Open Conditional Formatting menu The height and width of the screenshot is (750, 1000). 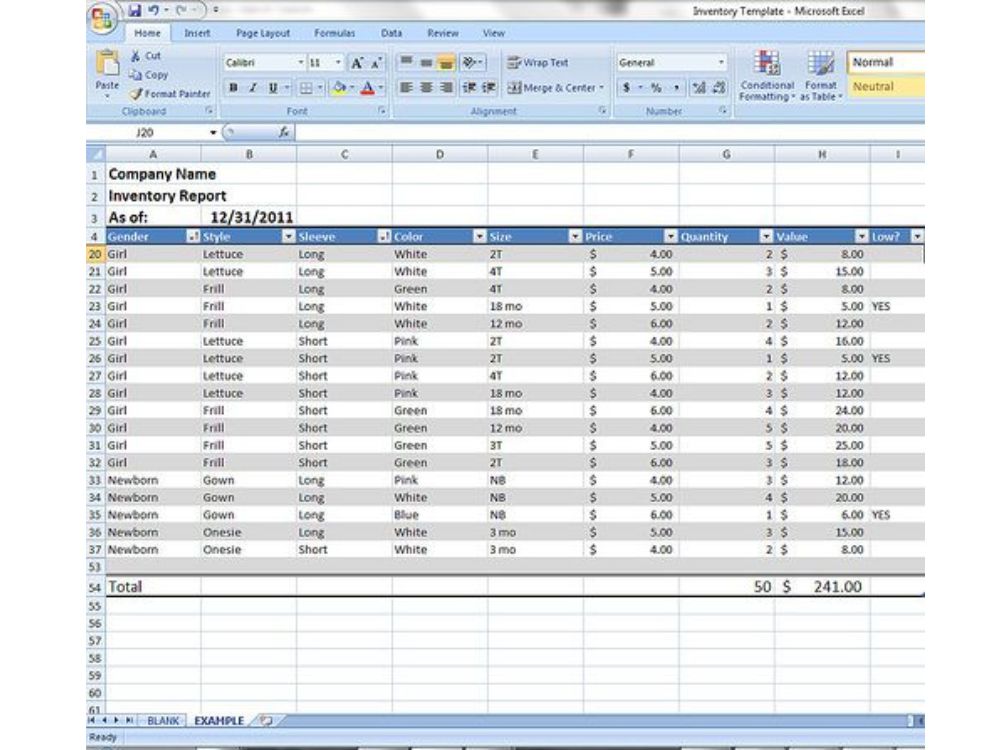pyautogui.click(x=767, y=75)
